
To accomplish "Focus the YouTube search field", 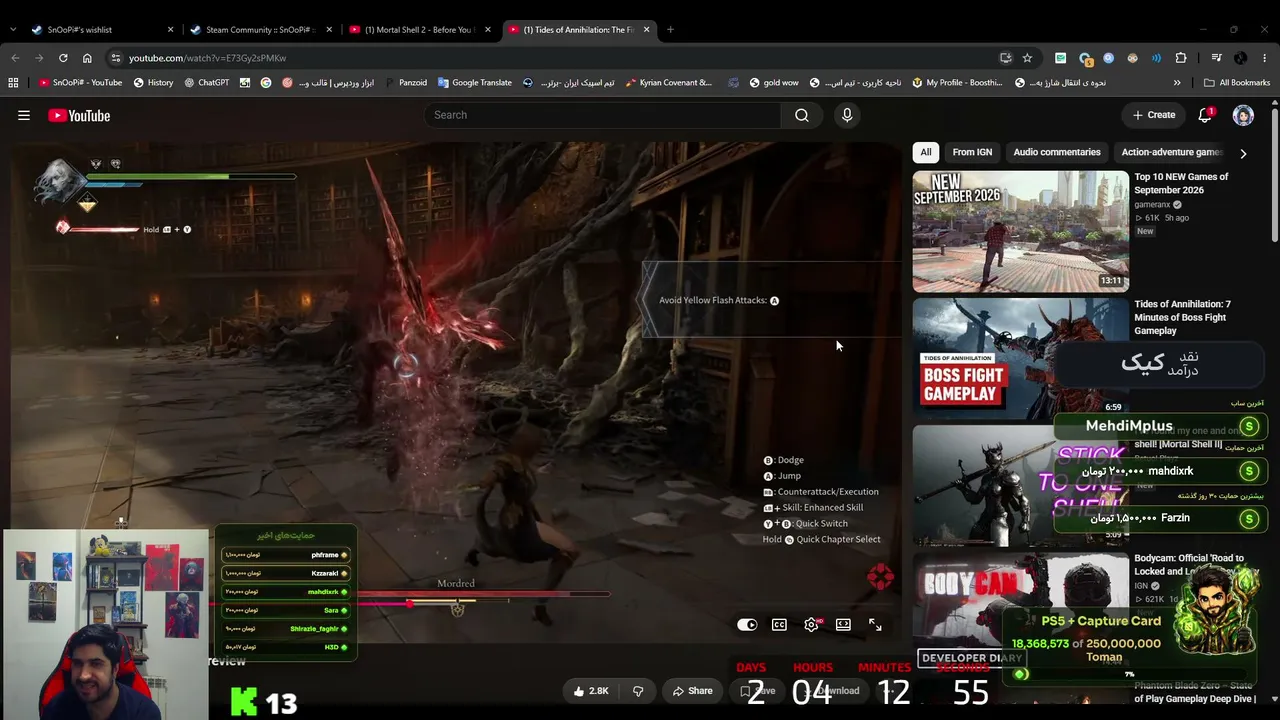I will [603, 115].
